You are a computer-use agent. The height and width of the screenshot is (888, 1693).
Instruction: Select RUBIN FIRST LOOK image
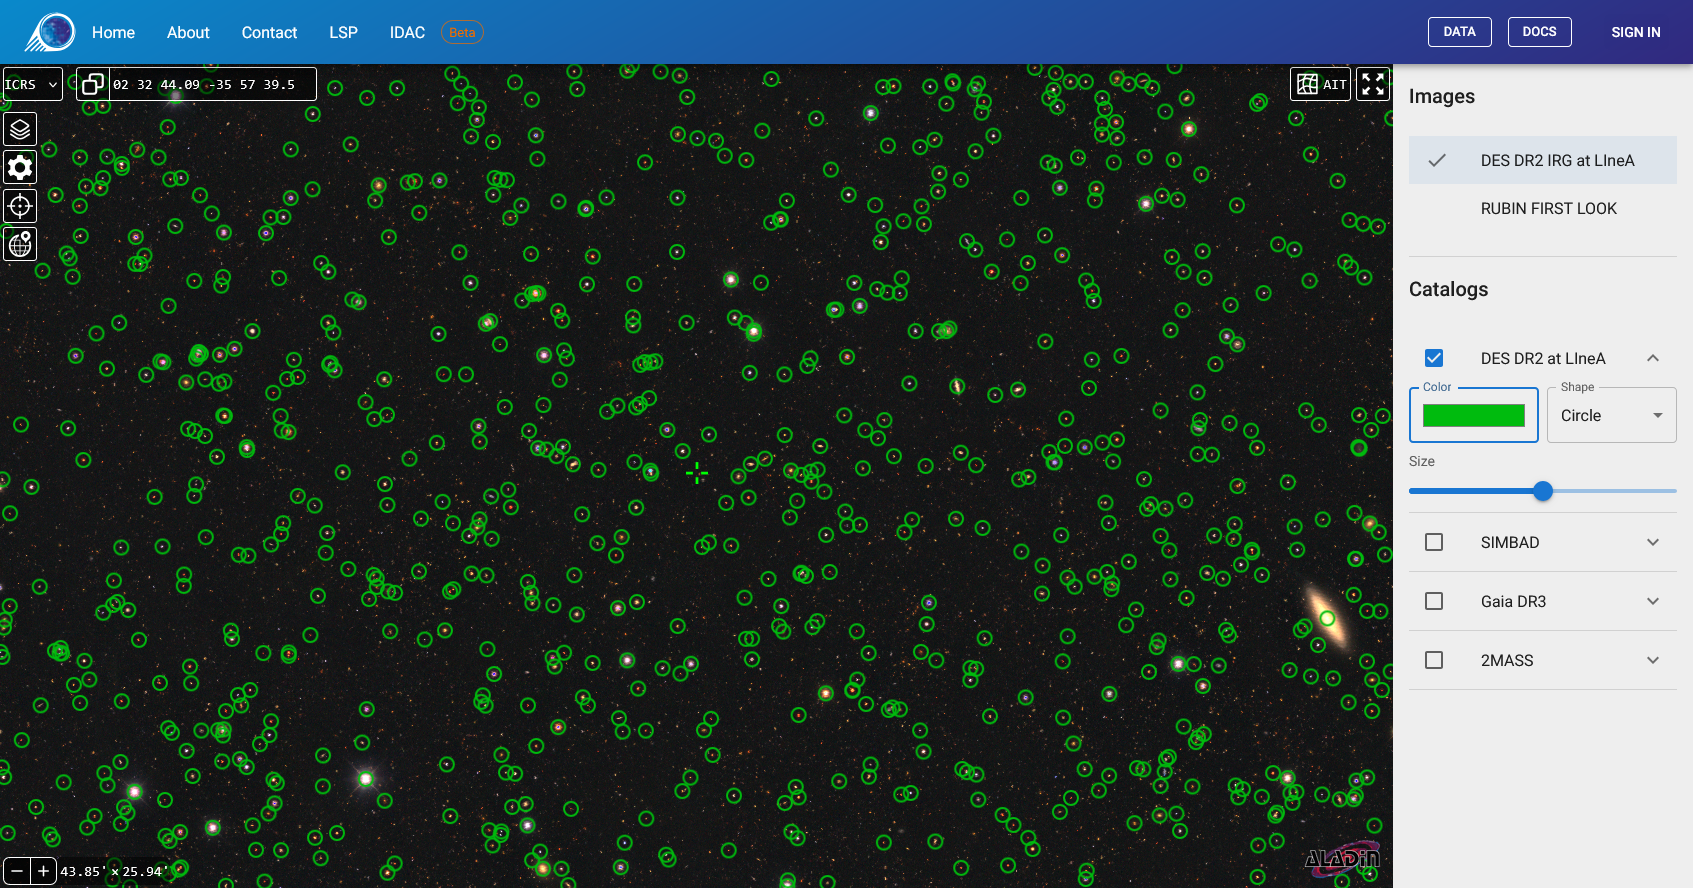tap(1543, 208)
